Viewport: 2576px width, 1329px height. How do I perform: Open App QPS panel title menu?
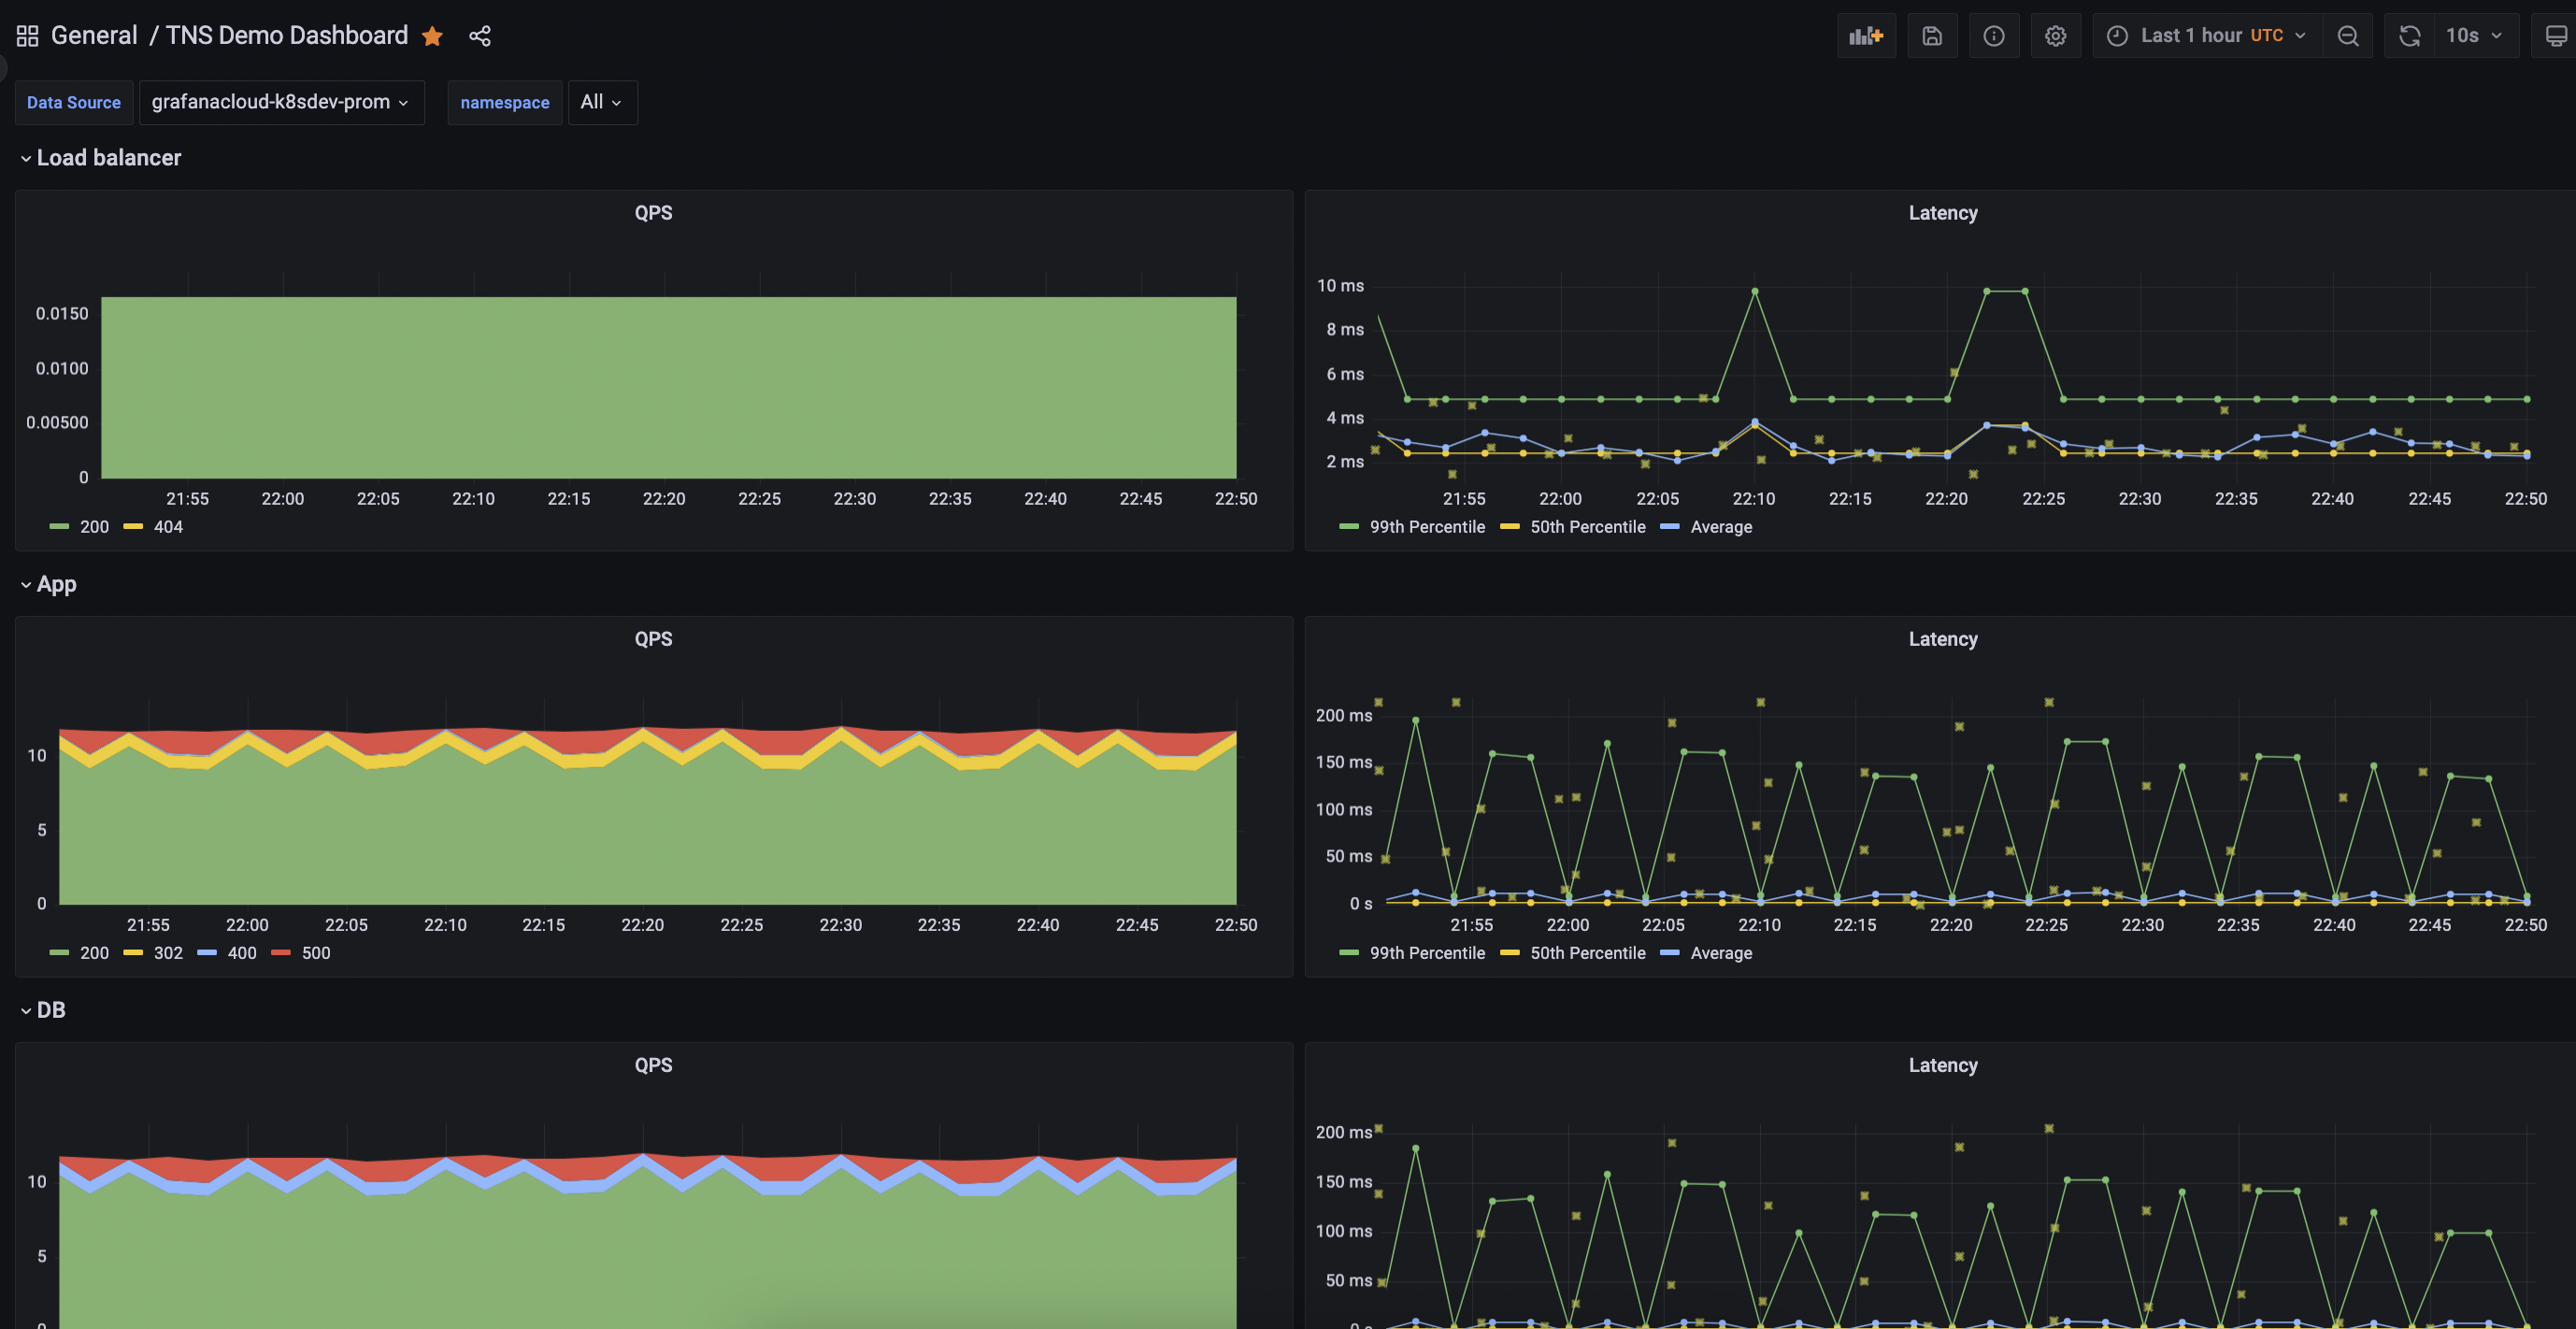(x=653, y=639)
